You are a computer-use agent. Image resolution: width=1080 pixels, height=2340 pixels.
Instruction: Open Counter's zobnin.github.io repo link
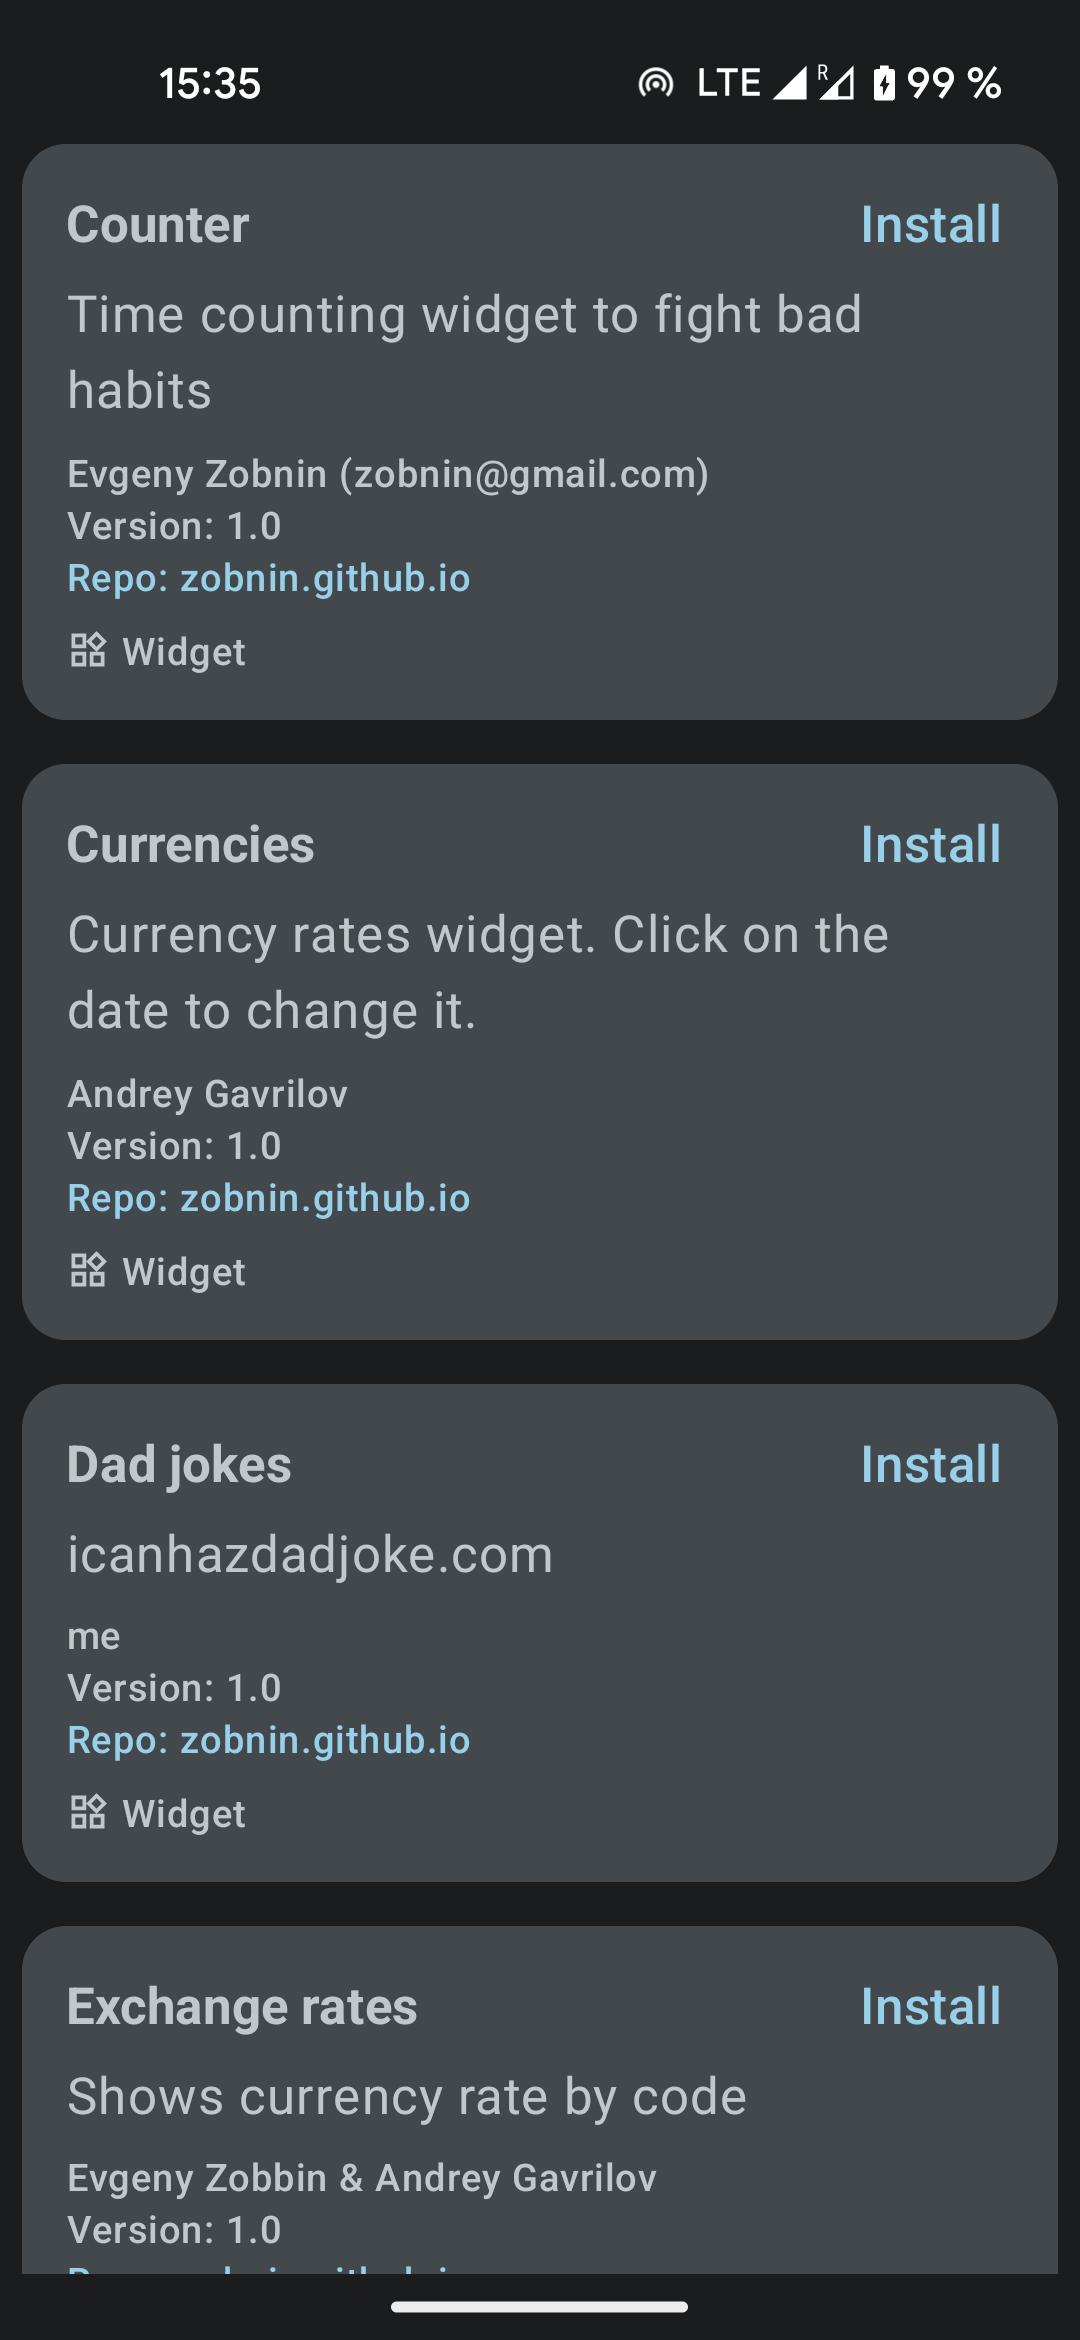click(x=268, y=578)
